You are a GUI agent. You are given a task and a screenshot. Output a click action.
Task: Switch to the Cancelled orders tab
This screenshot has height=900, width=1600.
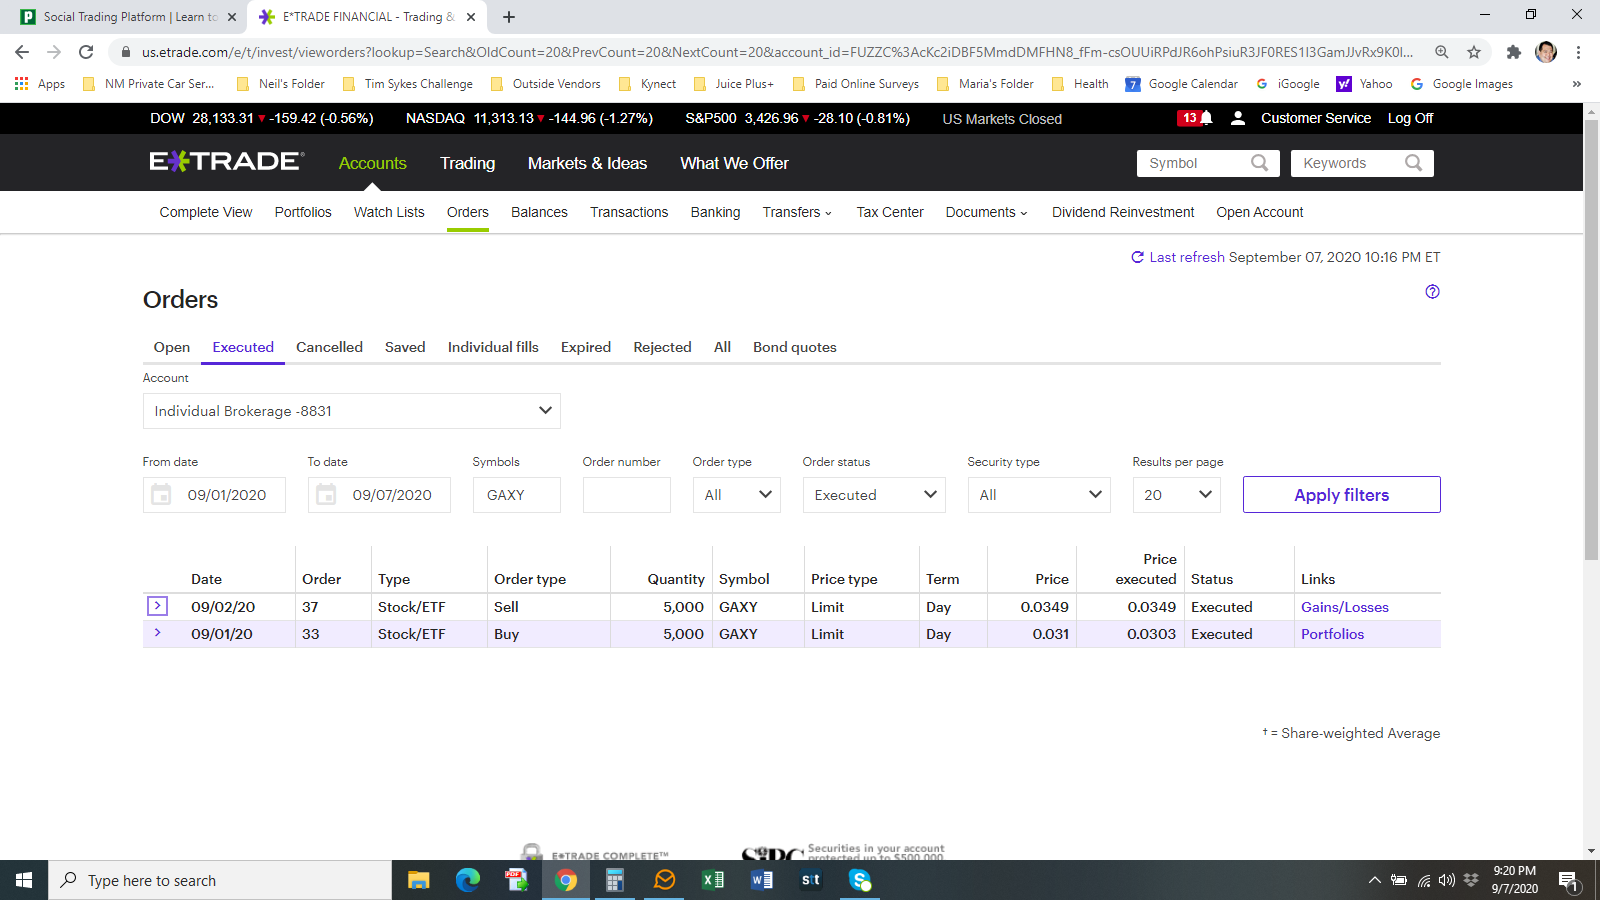click(x=329, y=347)
